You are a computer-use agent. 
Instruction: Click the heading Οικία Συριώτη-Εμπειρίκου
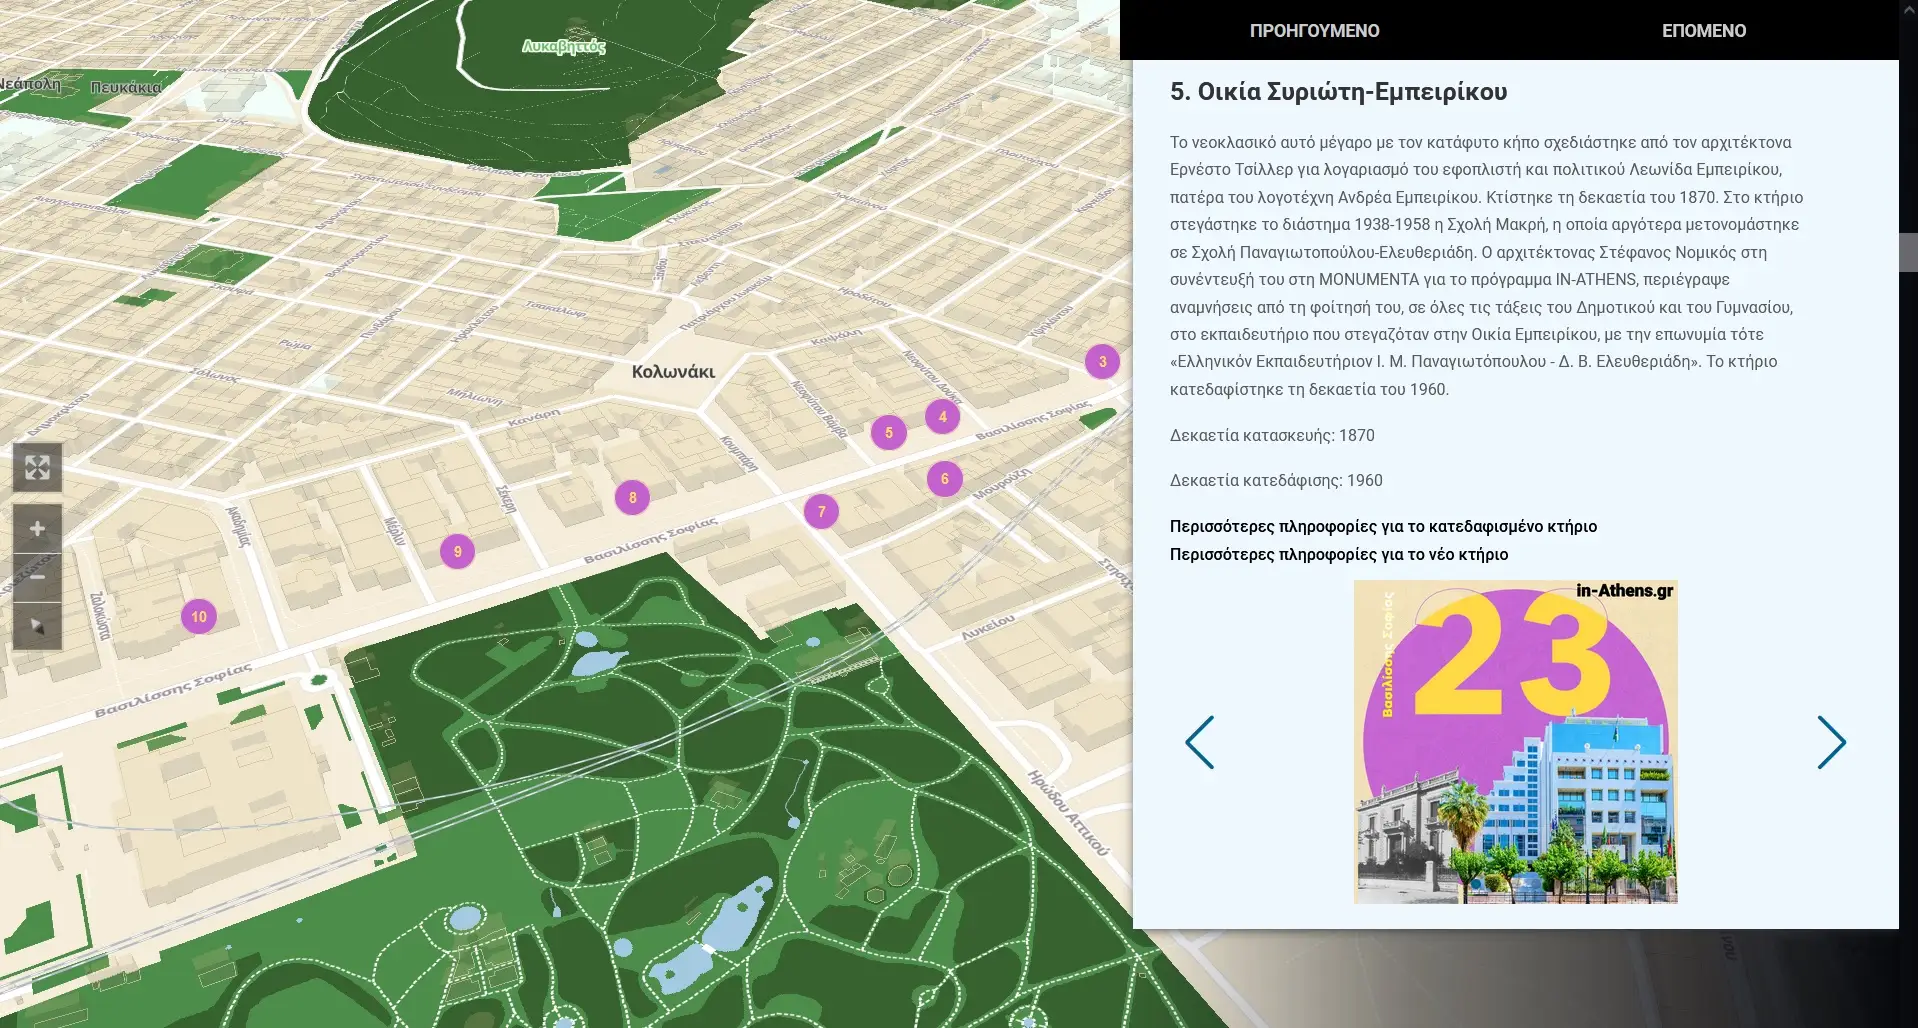[x=1339, y=92]
